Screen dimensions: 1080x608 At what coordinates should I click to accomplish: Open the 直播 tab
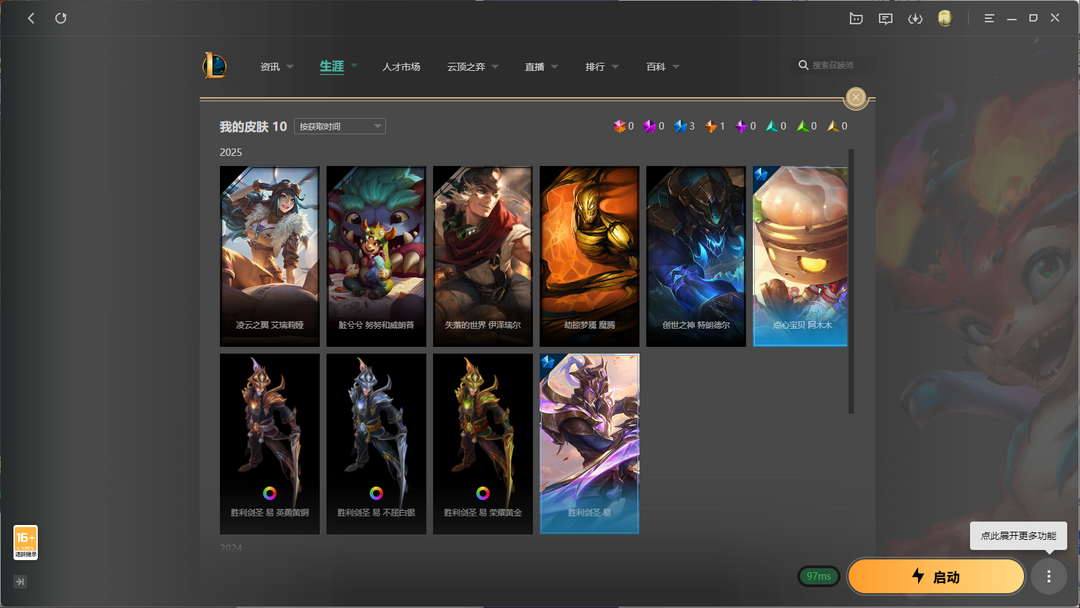534,67
